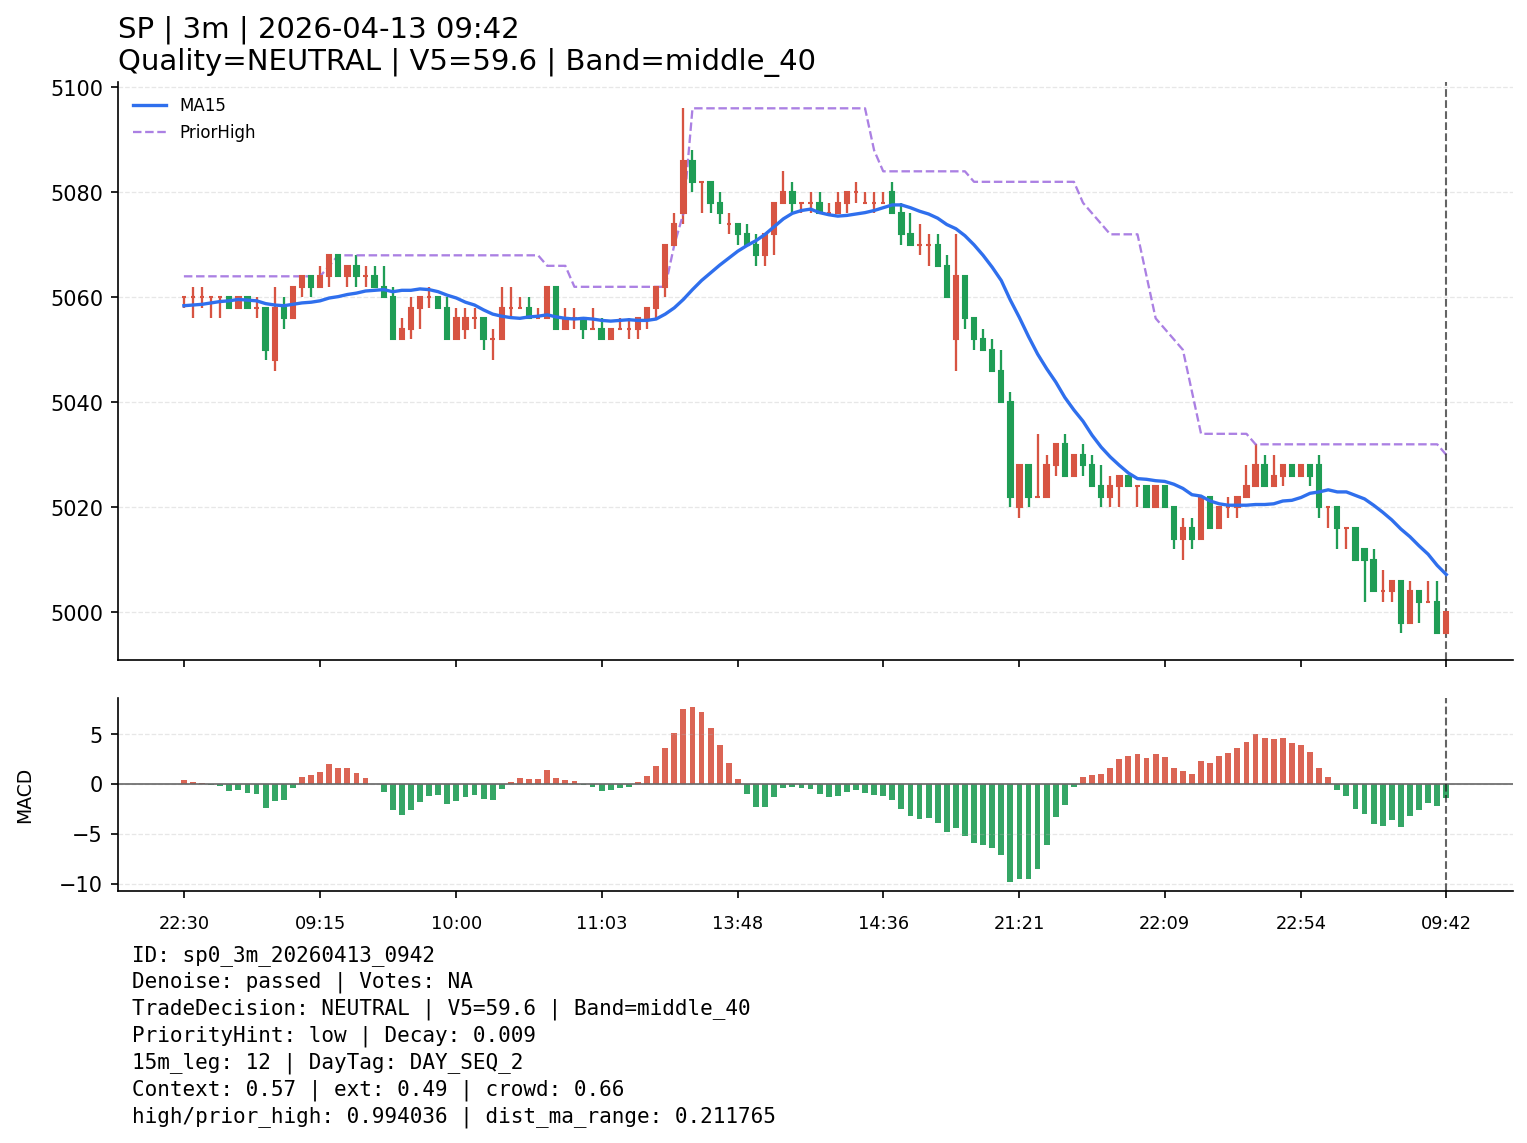Click the 09:42 time label at right end
This screenshot has width=1527, height=1143.
(x=1445, y=923)
